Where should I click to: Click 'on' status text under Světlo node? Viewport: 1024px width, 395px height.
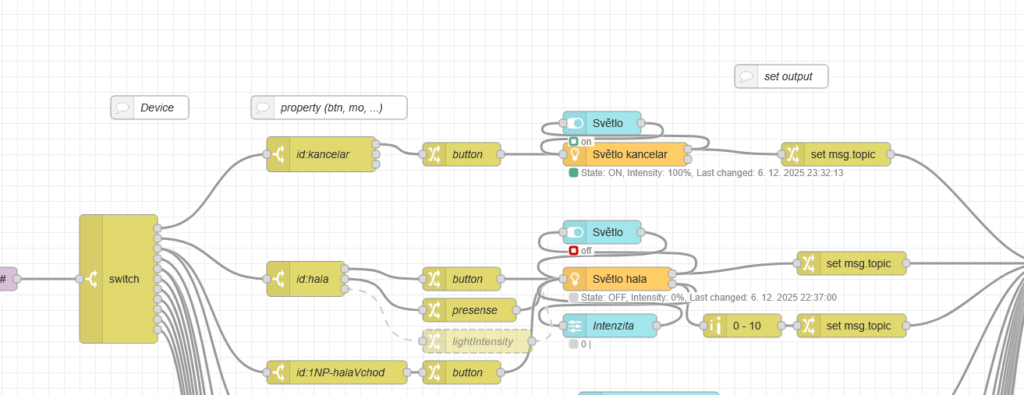(586, 141)
